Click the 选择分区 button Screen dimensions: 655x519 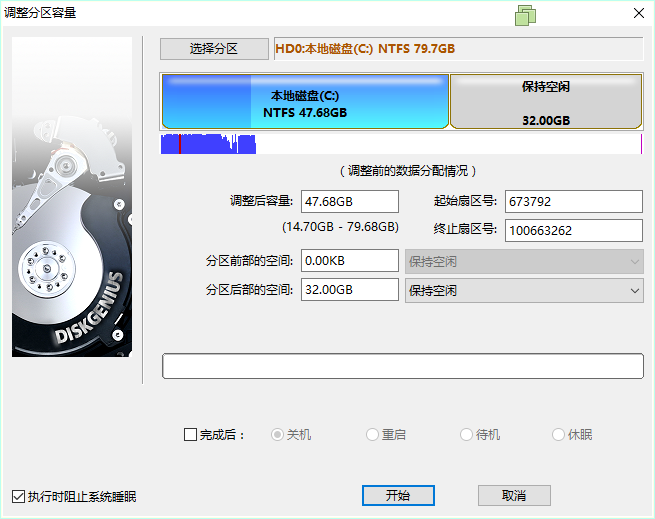click(214, 49)
